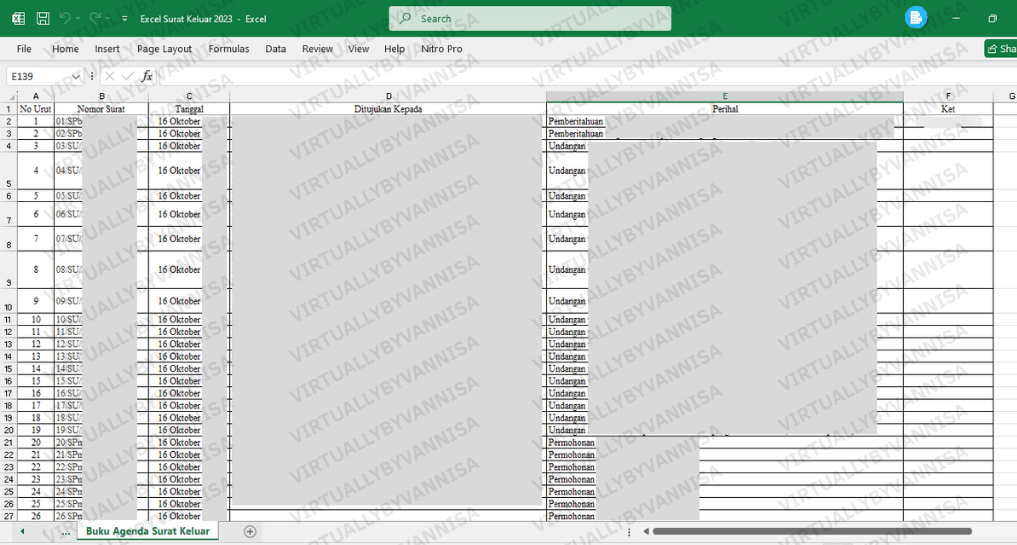Screen dimensions: 1017x545
Task: Click the previous sheet navigation arrow
Action: coord(22,532)
